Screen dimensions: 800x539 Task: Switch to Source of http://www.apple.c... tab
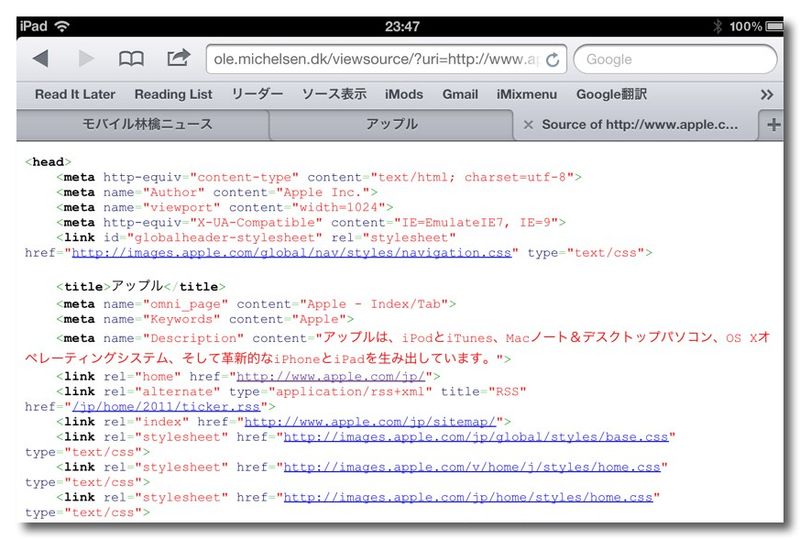click(x=640, y=125)
